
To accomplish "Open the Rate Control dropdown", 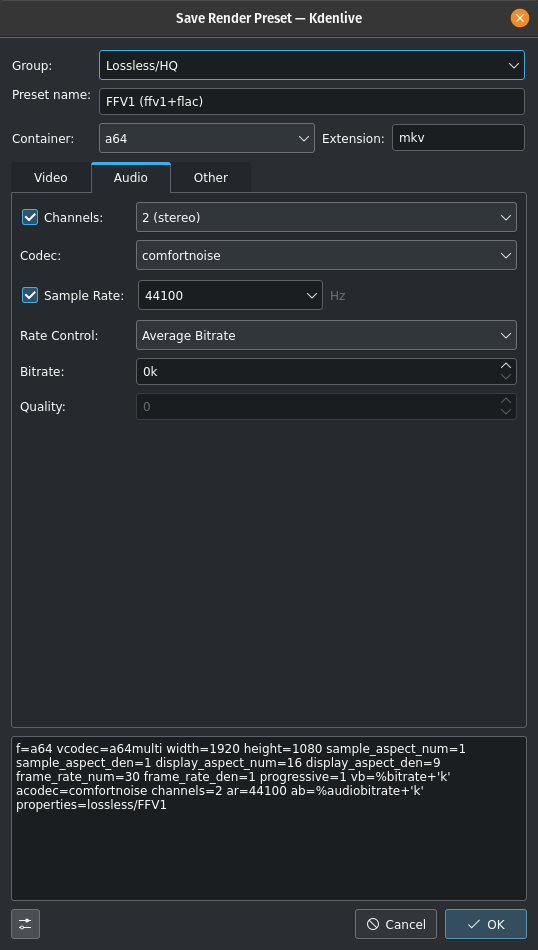I will tap(327, 335).
